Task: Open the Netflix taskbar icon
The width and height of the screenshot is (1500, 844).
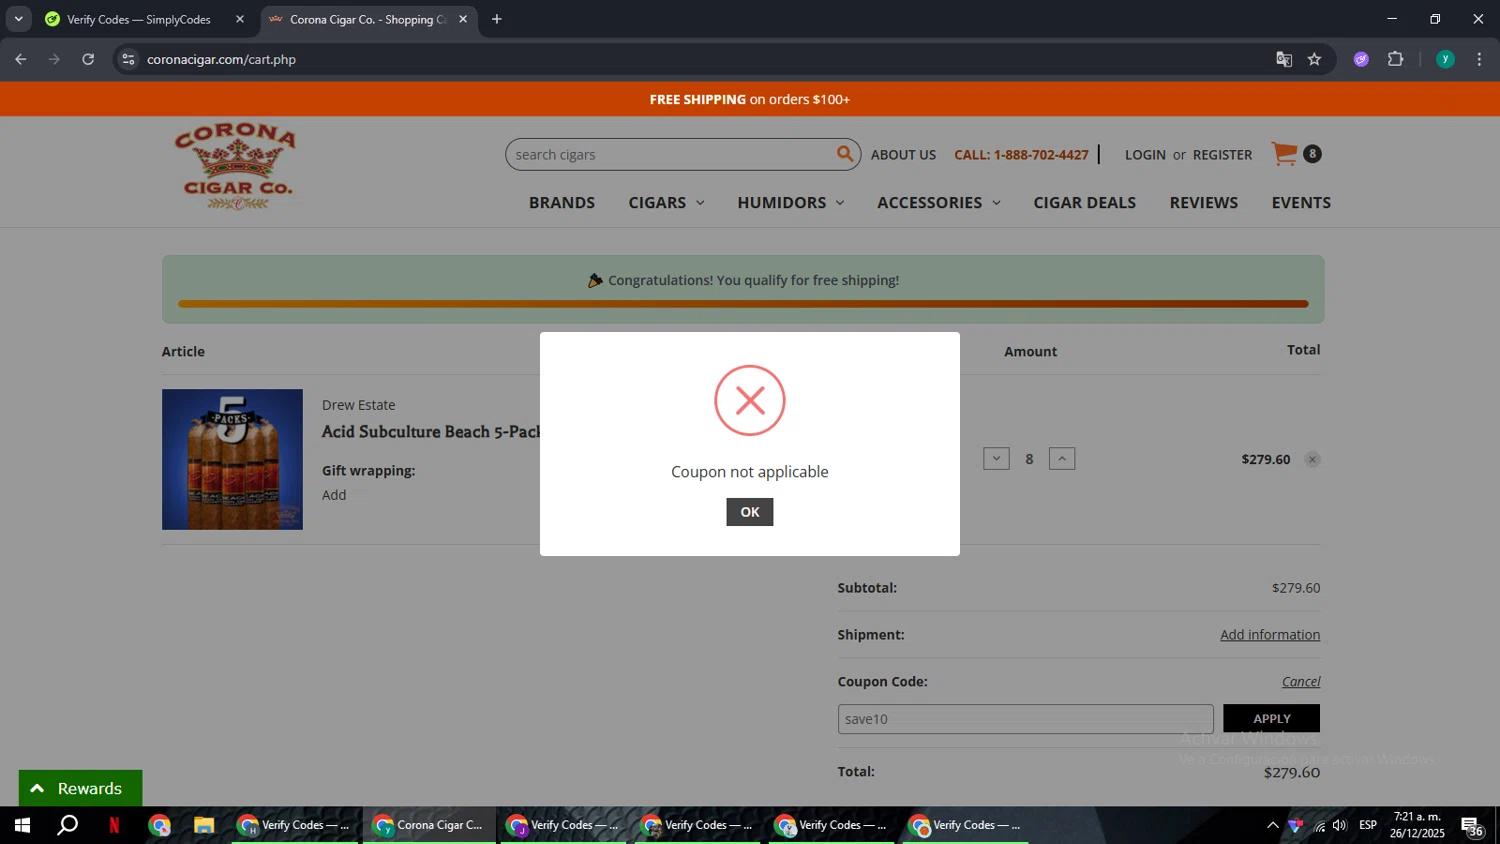Action: (x=114, y=825)
